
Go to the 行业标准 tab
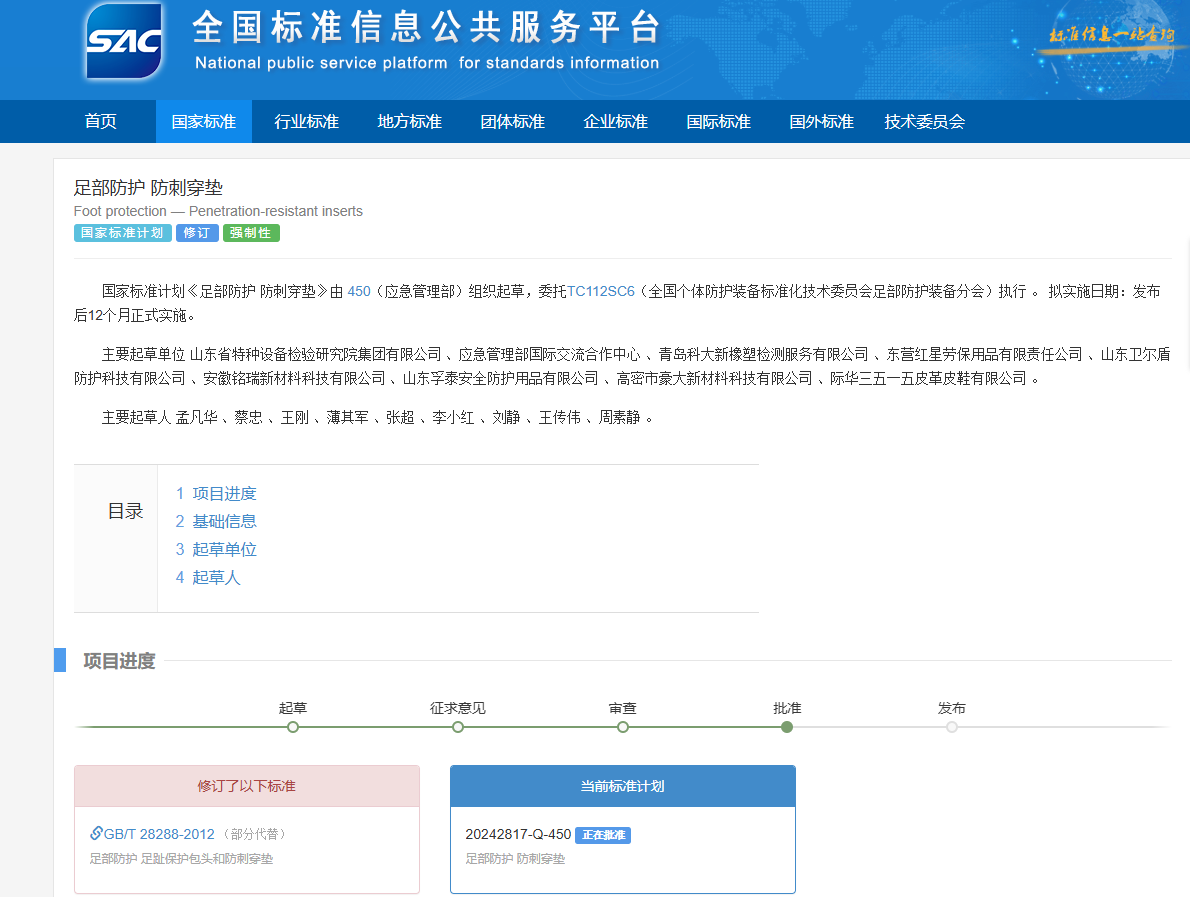[x=307, y=121]
